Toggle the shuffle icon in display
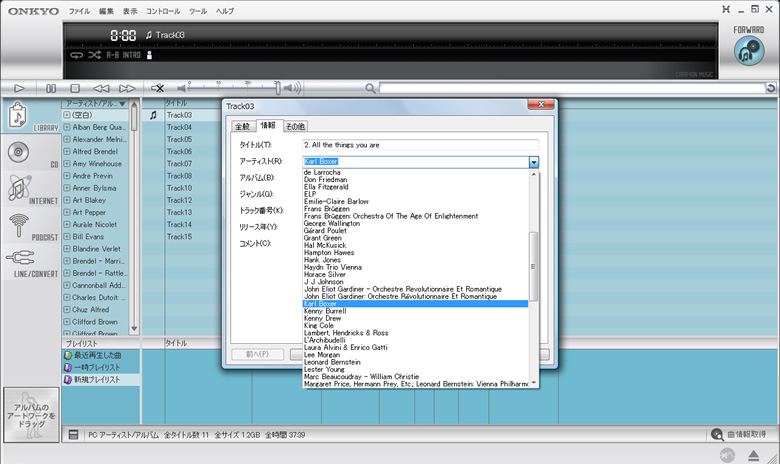This screenshot has height=464, width=780. (x=95, y=55)
